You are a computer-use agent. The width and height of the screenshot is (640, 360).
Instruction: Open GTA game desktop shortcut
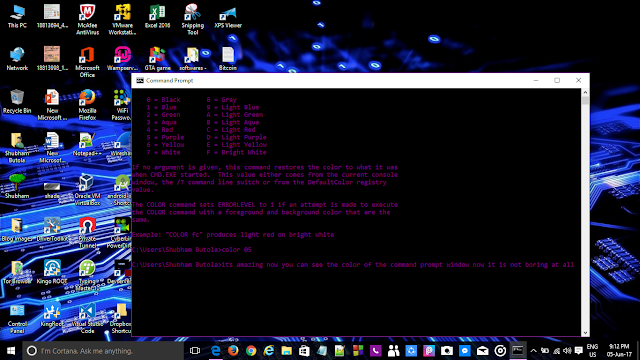click(x=157, y=59)
